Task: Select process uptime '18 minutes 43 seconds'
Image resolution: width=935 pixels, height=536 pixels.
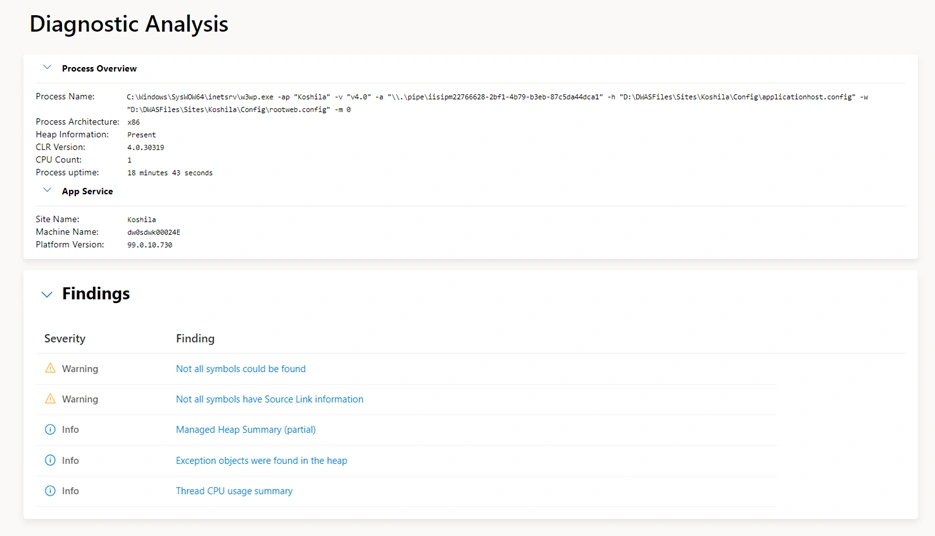Action: pos(170,173)
